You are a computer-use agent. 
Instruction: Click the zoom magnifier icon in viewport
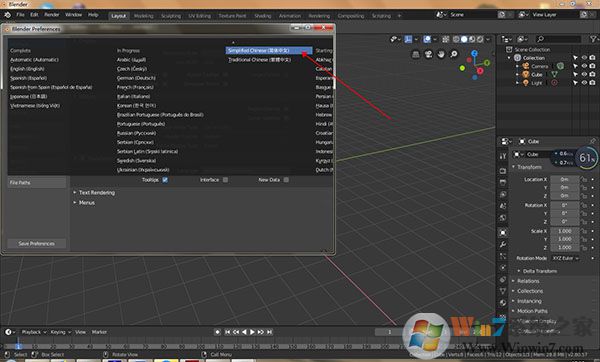[x=453, y=54]
